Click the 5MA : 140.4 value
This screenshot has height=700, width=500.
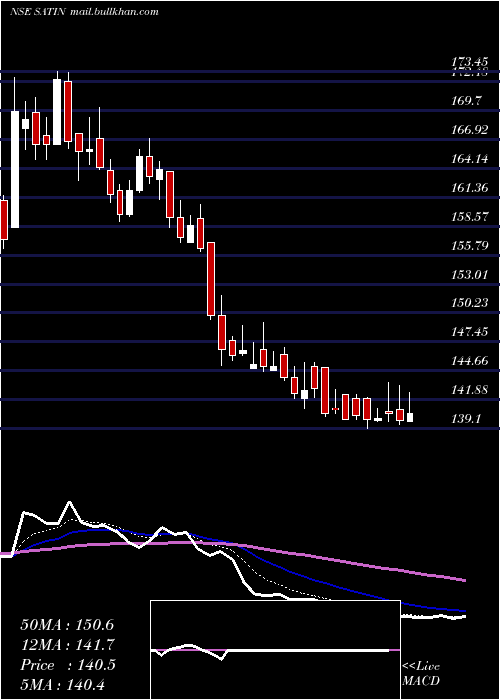coord(63,684)
